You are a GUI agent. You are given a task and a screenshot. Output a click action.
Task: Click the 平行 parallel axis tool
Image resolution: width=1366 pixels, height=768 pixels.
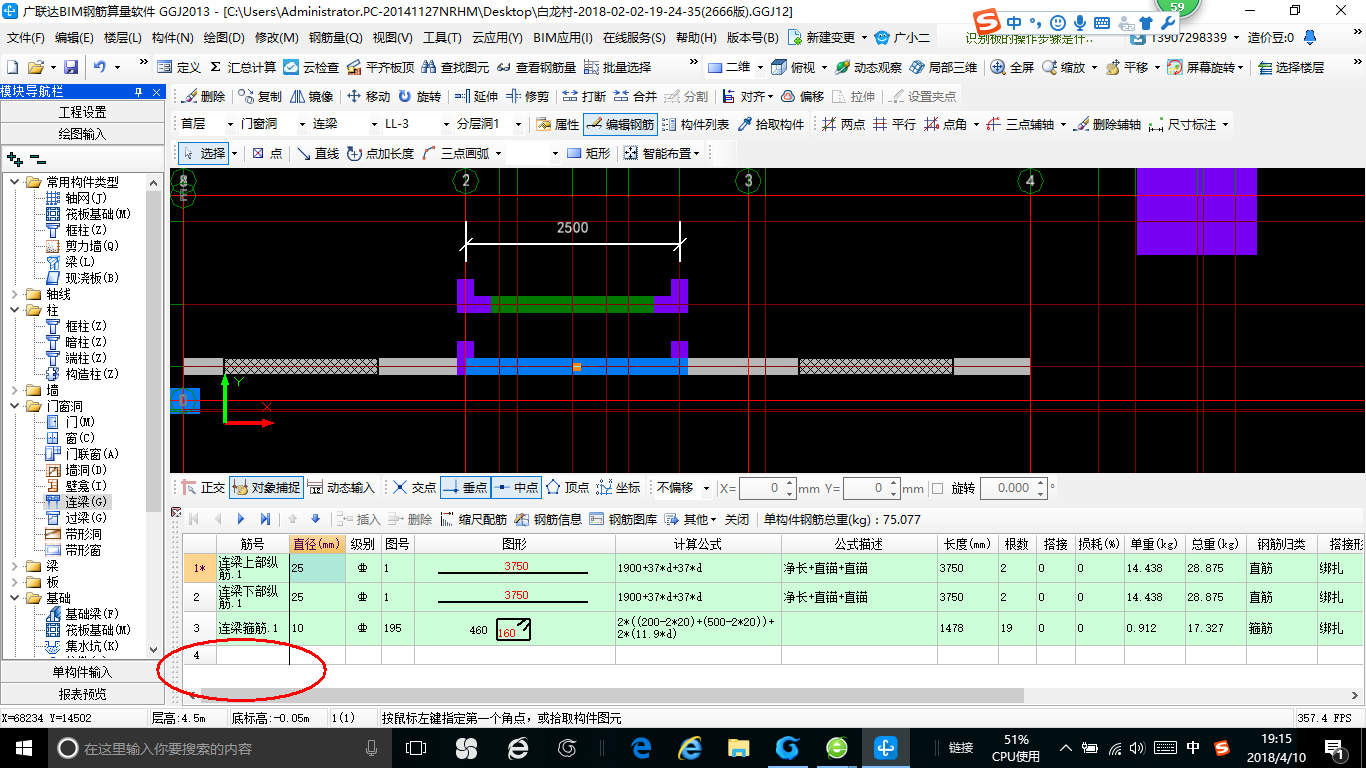pos(894,124)
